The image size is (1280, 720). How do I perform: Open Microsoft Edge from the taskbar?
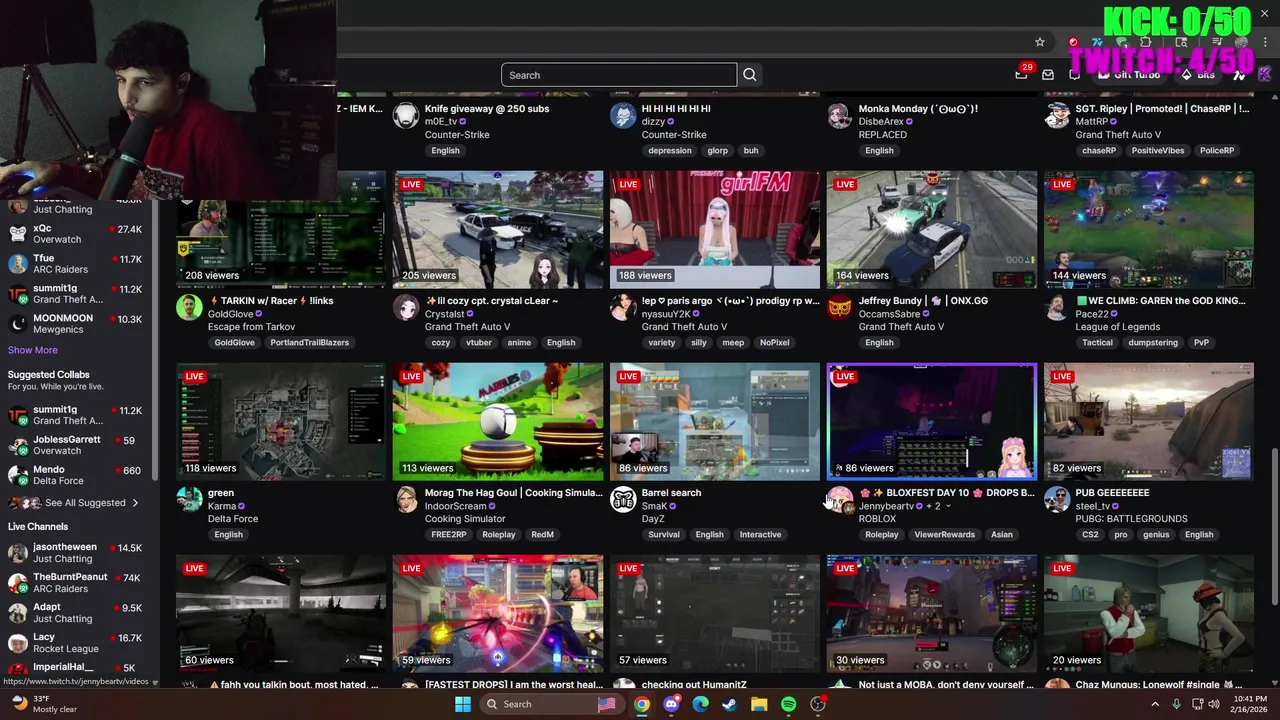click(x=701, y=704)
